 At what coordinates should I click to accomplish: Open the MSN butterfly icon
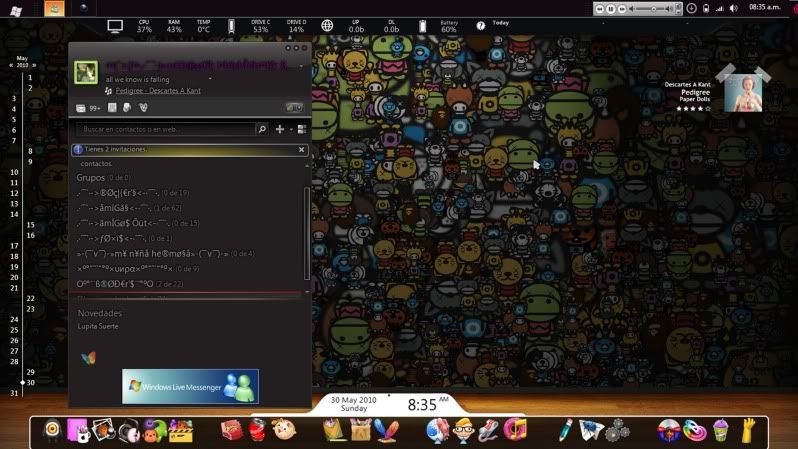tap(88, 358)
